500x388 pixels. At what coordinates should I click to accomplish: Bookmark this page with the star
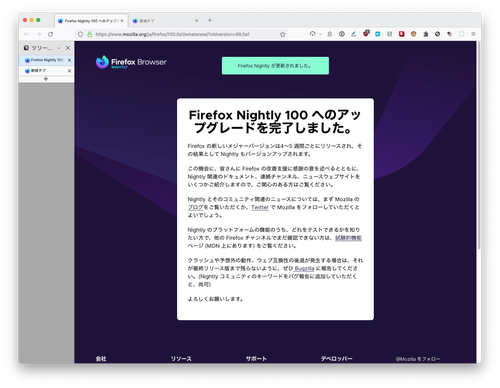[x=283, y=34]
